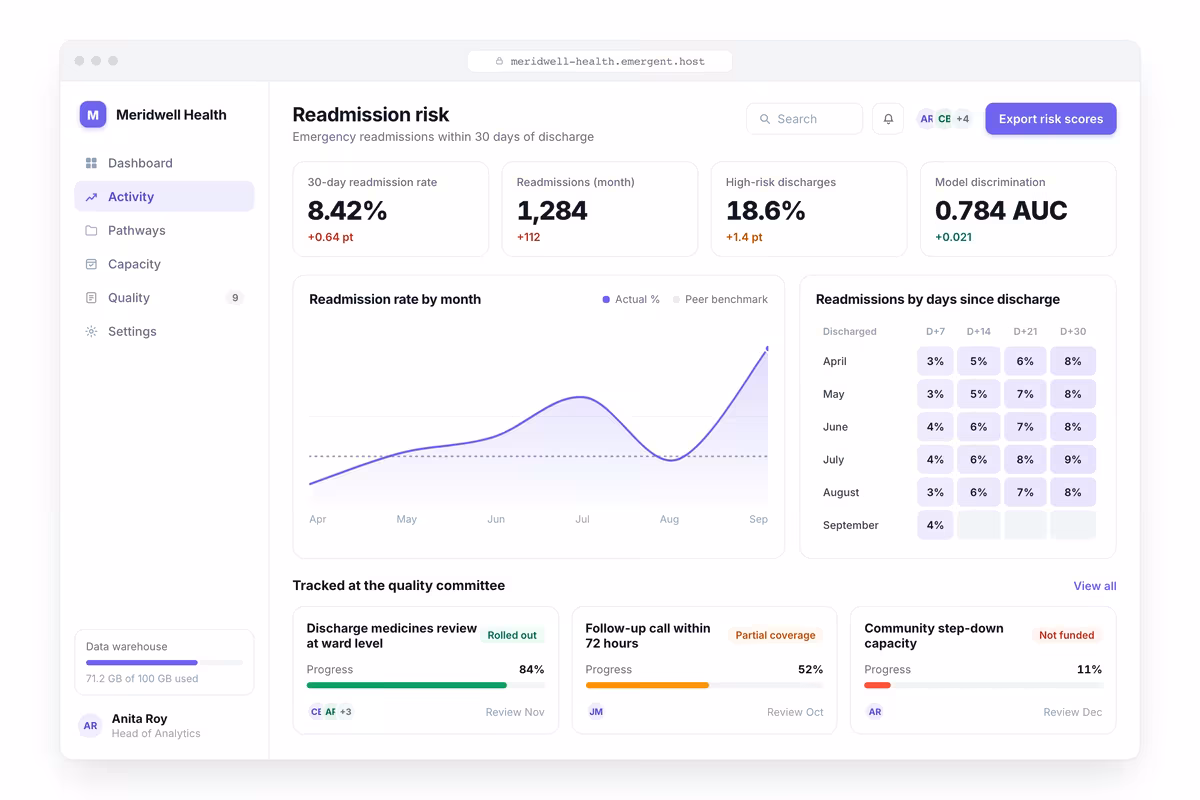Click Follow-up call within 72 hours title
The image size is (1200, 800).
click(x=648, y=636)
